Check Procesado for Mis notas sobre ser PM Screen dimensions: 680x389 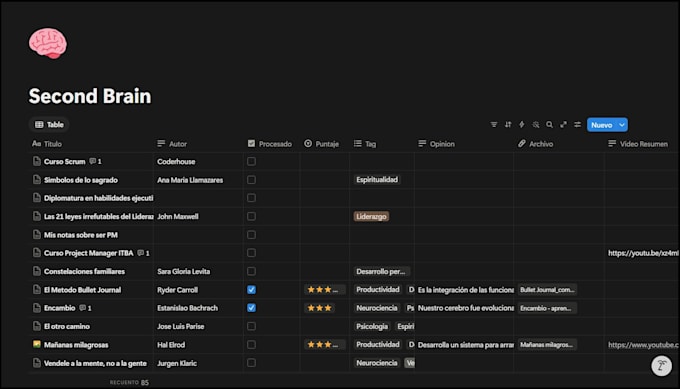point(251,235)
